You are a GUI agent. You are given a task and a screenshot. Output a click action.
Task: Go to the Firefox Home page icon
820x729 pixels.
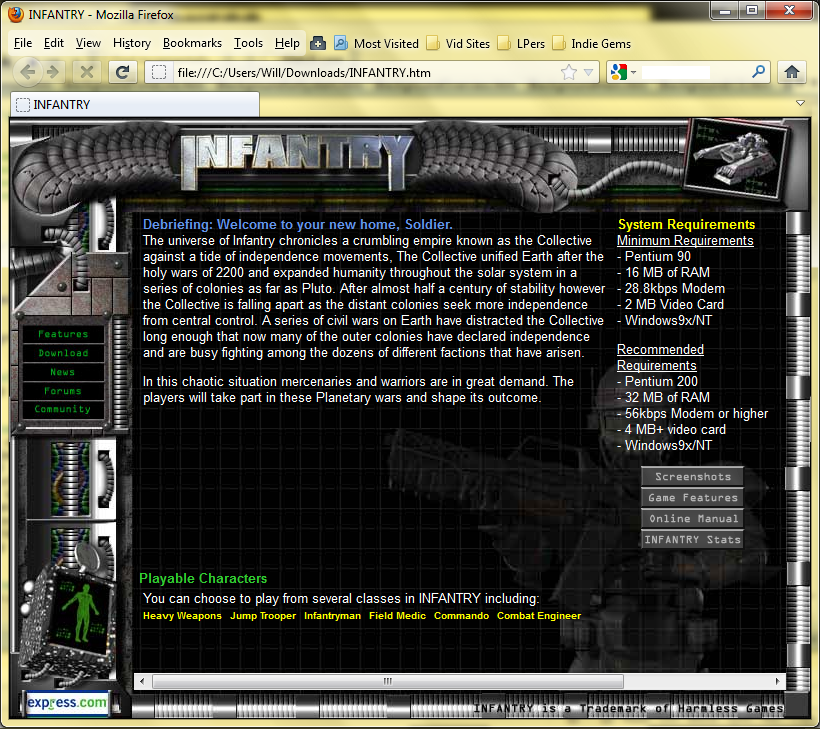click(x=792, y=72)
